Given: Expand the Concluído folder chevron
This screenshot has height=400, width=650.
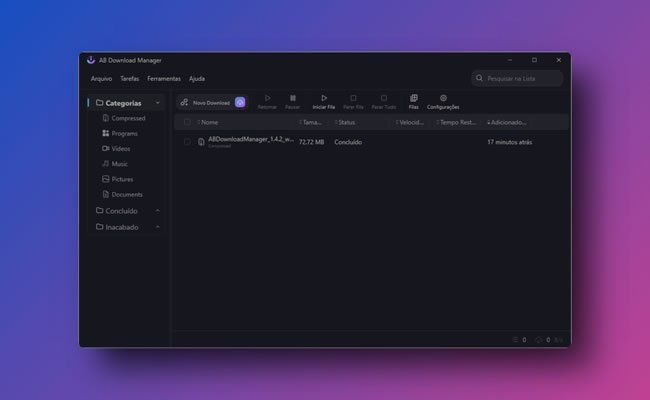Looking at the screenshot, I should 158,211.
